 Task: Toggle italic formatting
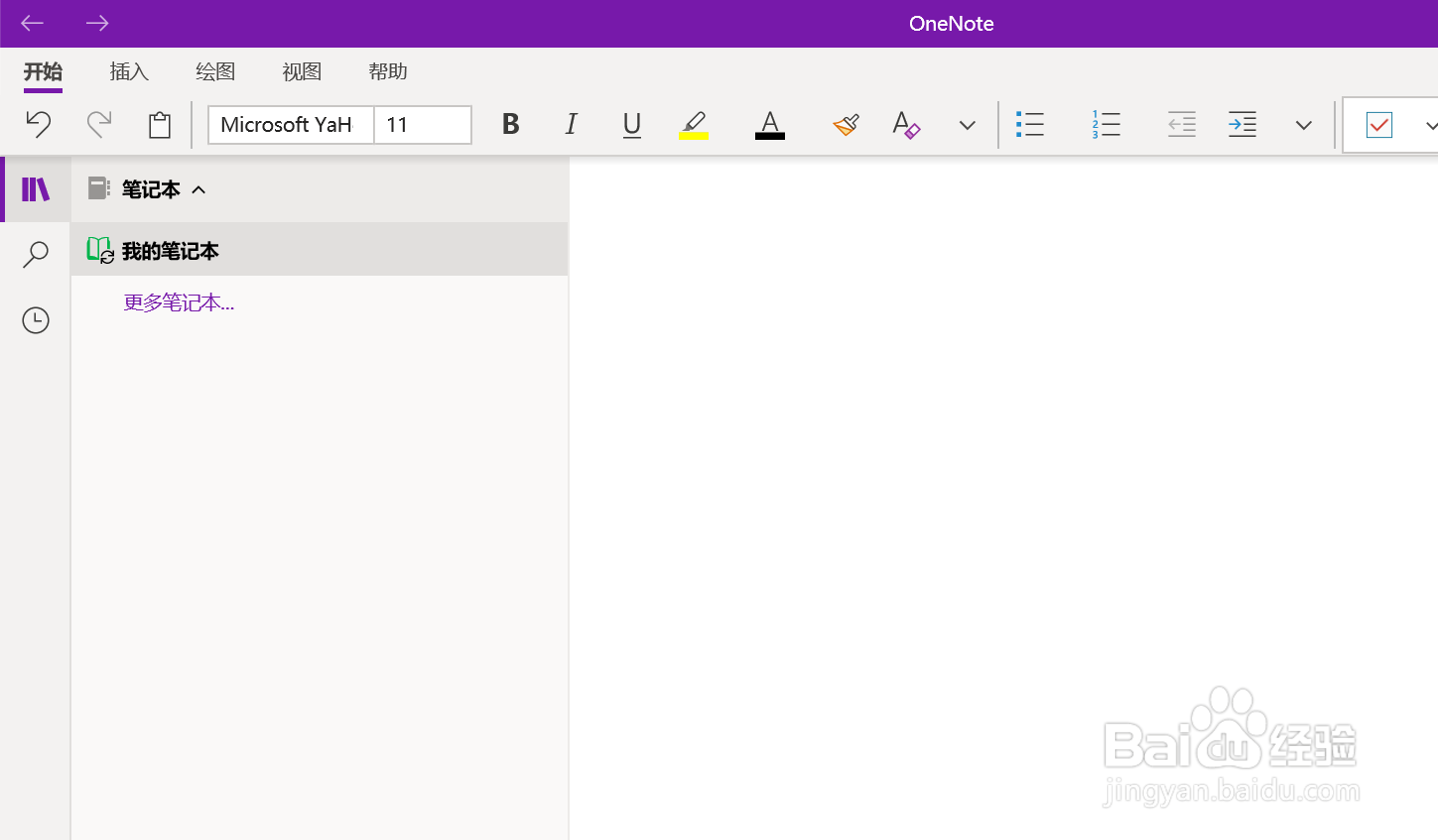pyautogui.click(x=571, y=125)
